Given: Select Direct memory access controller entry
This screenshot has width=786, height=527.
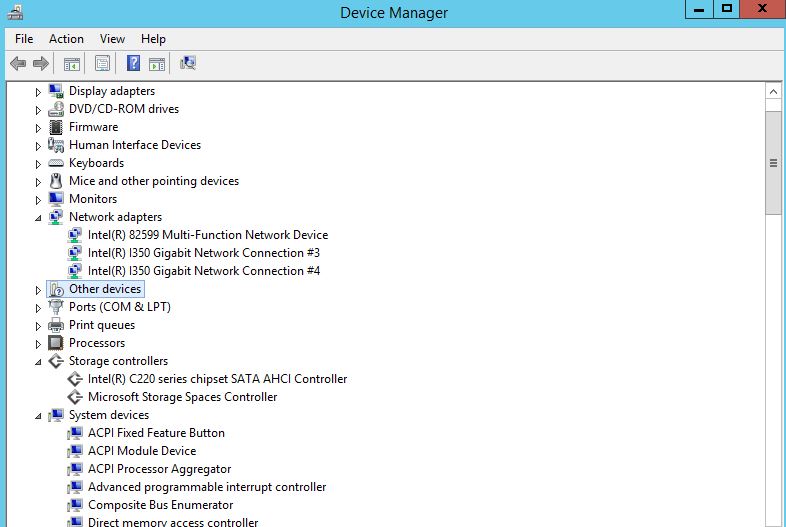Looking at the screenshot, I should pos(173,522).
